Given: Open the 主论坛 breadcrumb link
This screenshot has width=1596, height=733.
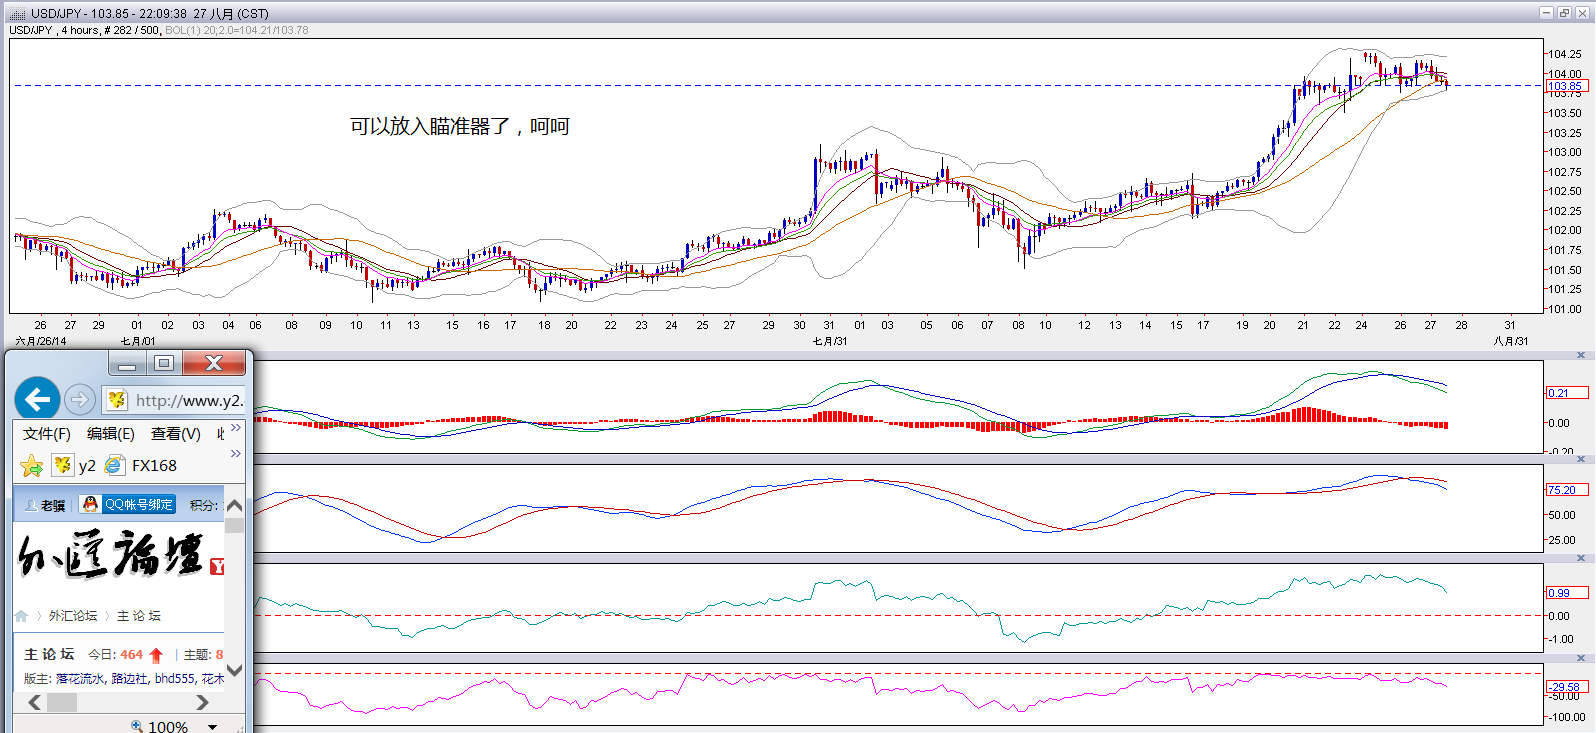Looking at the screenshot, I should tap(139, 616).
